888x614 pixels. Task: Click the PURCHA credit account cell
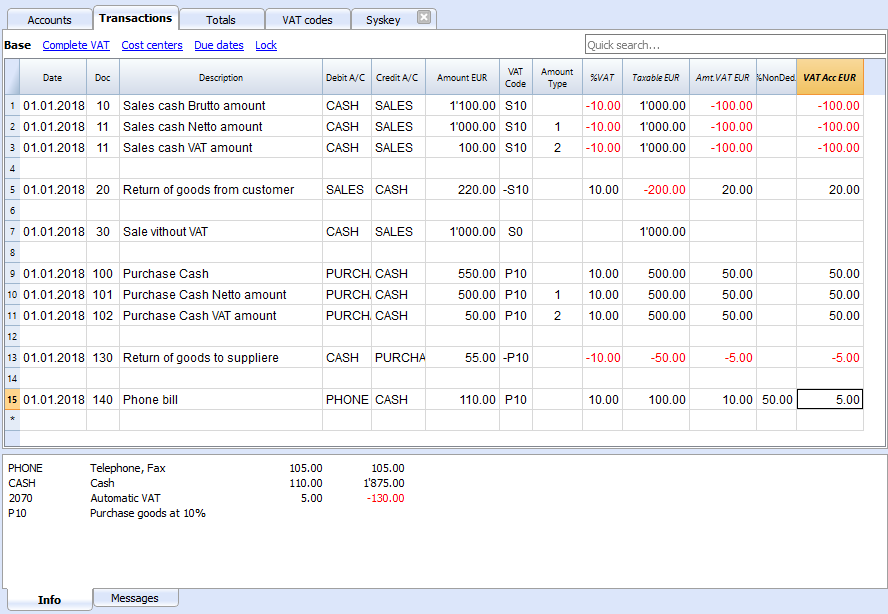coord(398,358)
